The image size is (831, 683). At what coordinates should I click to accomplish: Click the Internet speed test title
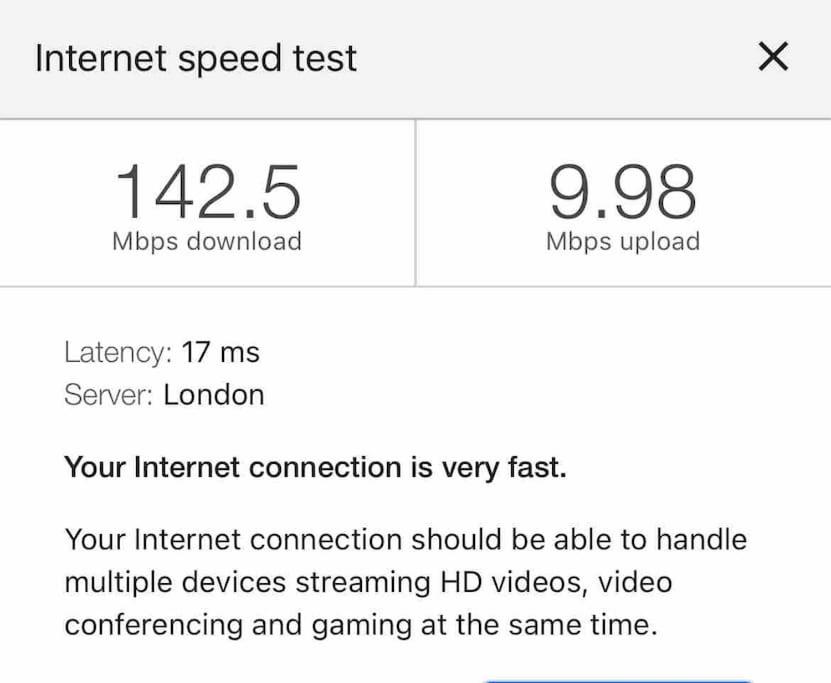click(x=196, y=58)
